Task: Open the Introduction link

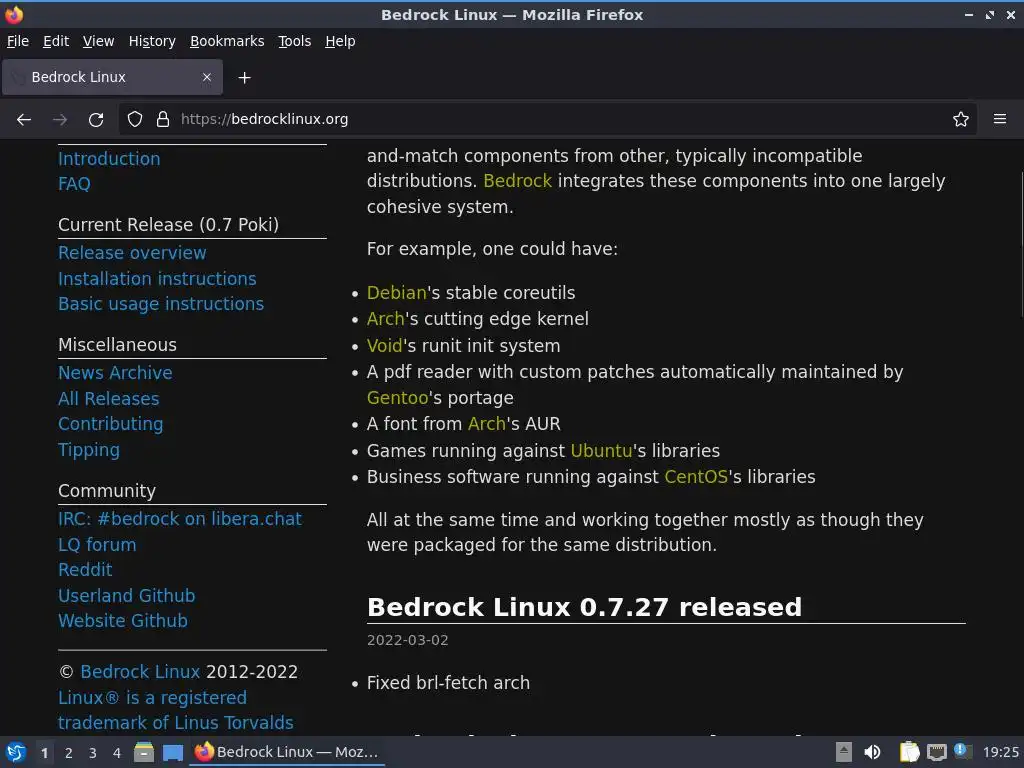Action: (x=109, y=159)
